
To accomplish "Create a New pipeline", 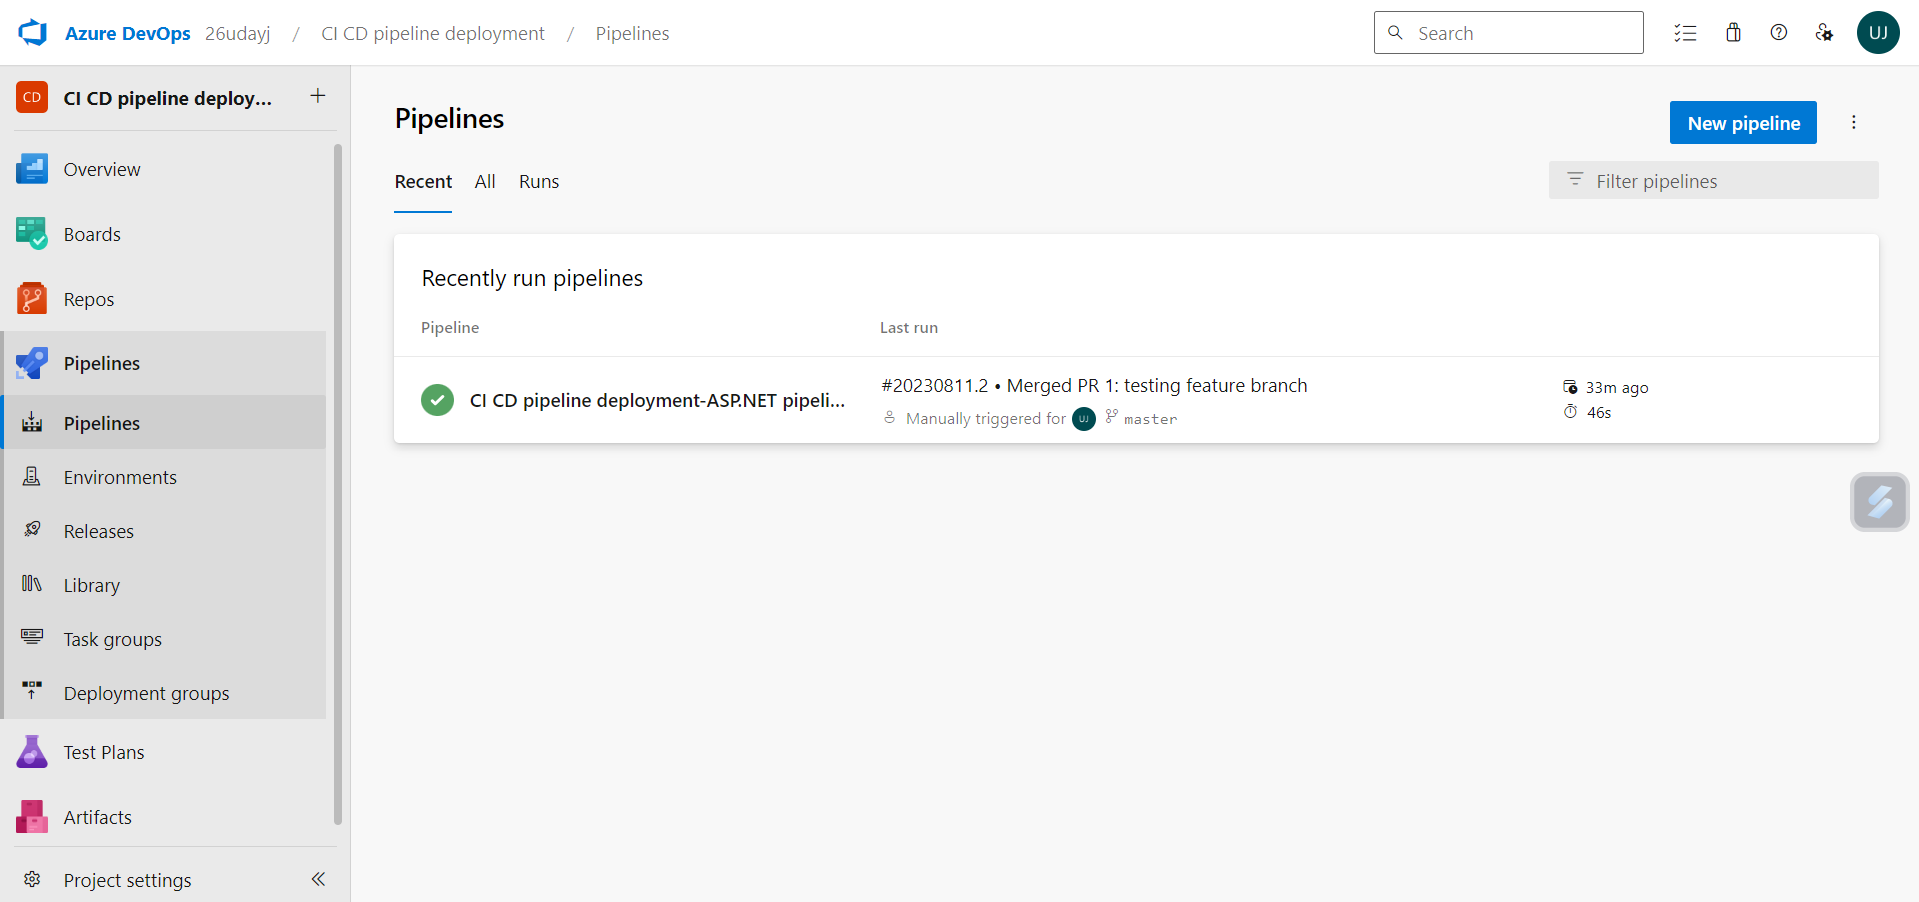I will click(x=1742, y=122).
